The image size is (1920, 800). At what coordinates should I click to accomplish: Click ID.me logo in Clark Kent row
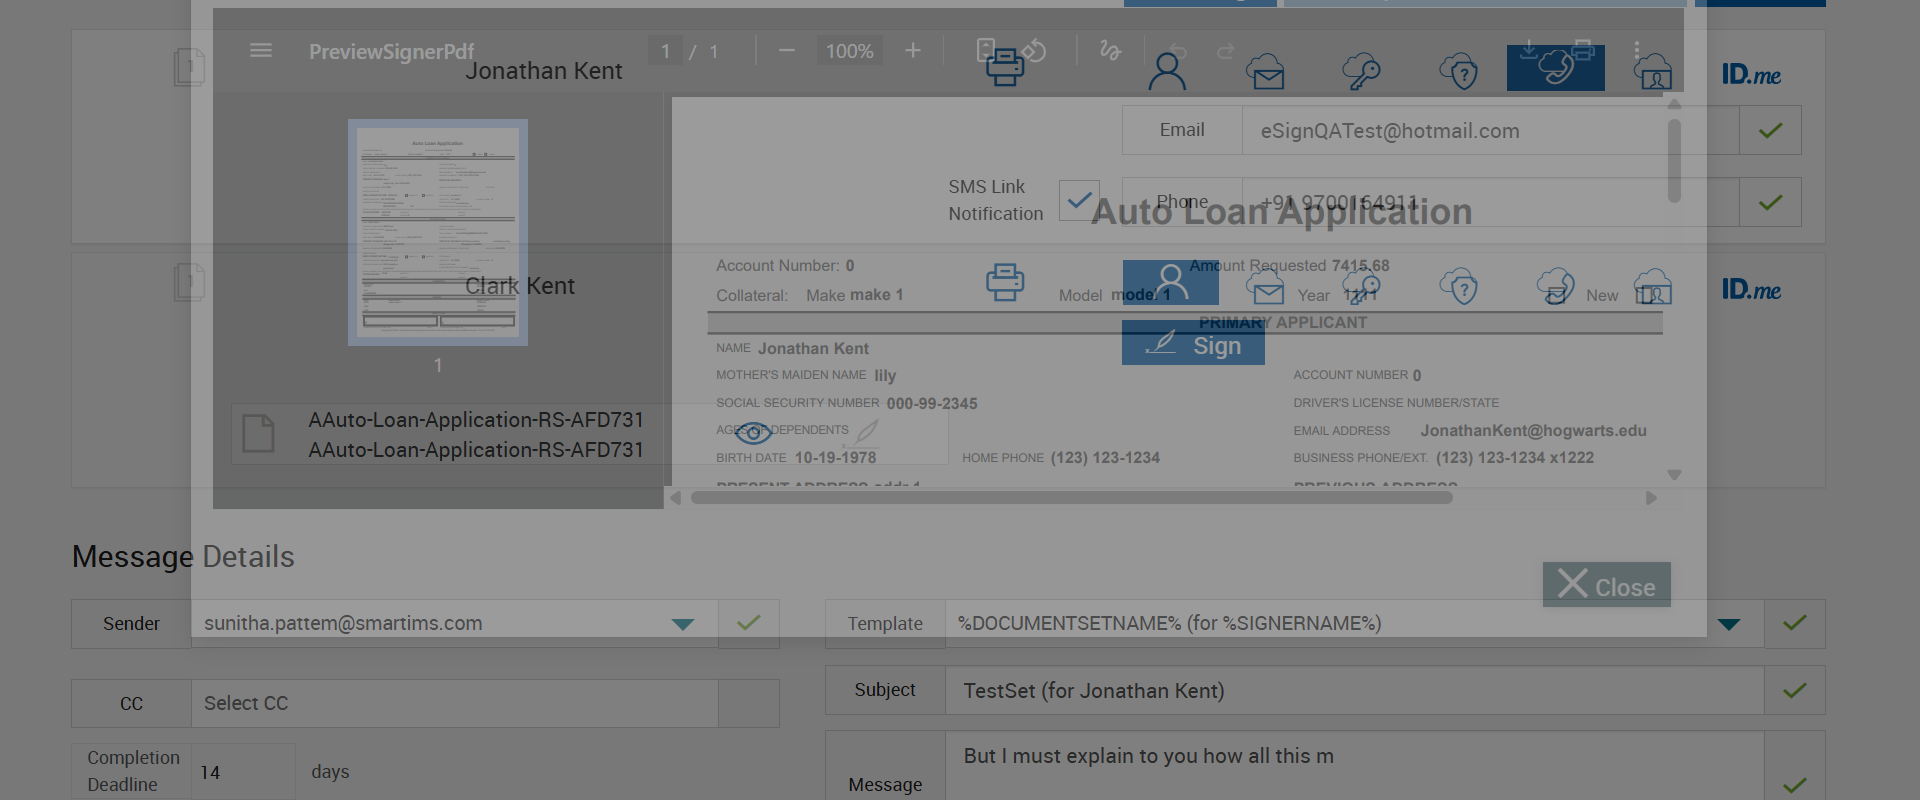coord(1751,289)
